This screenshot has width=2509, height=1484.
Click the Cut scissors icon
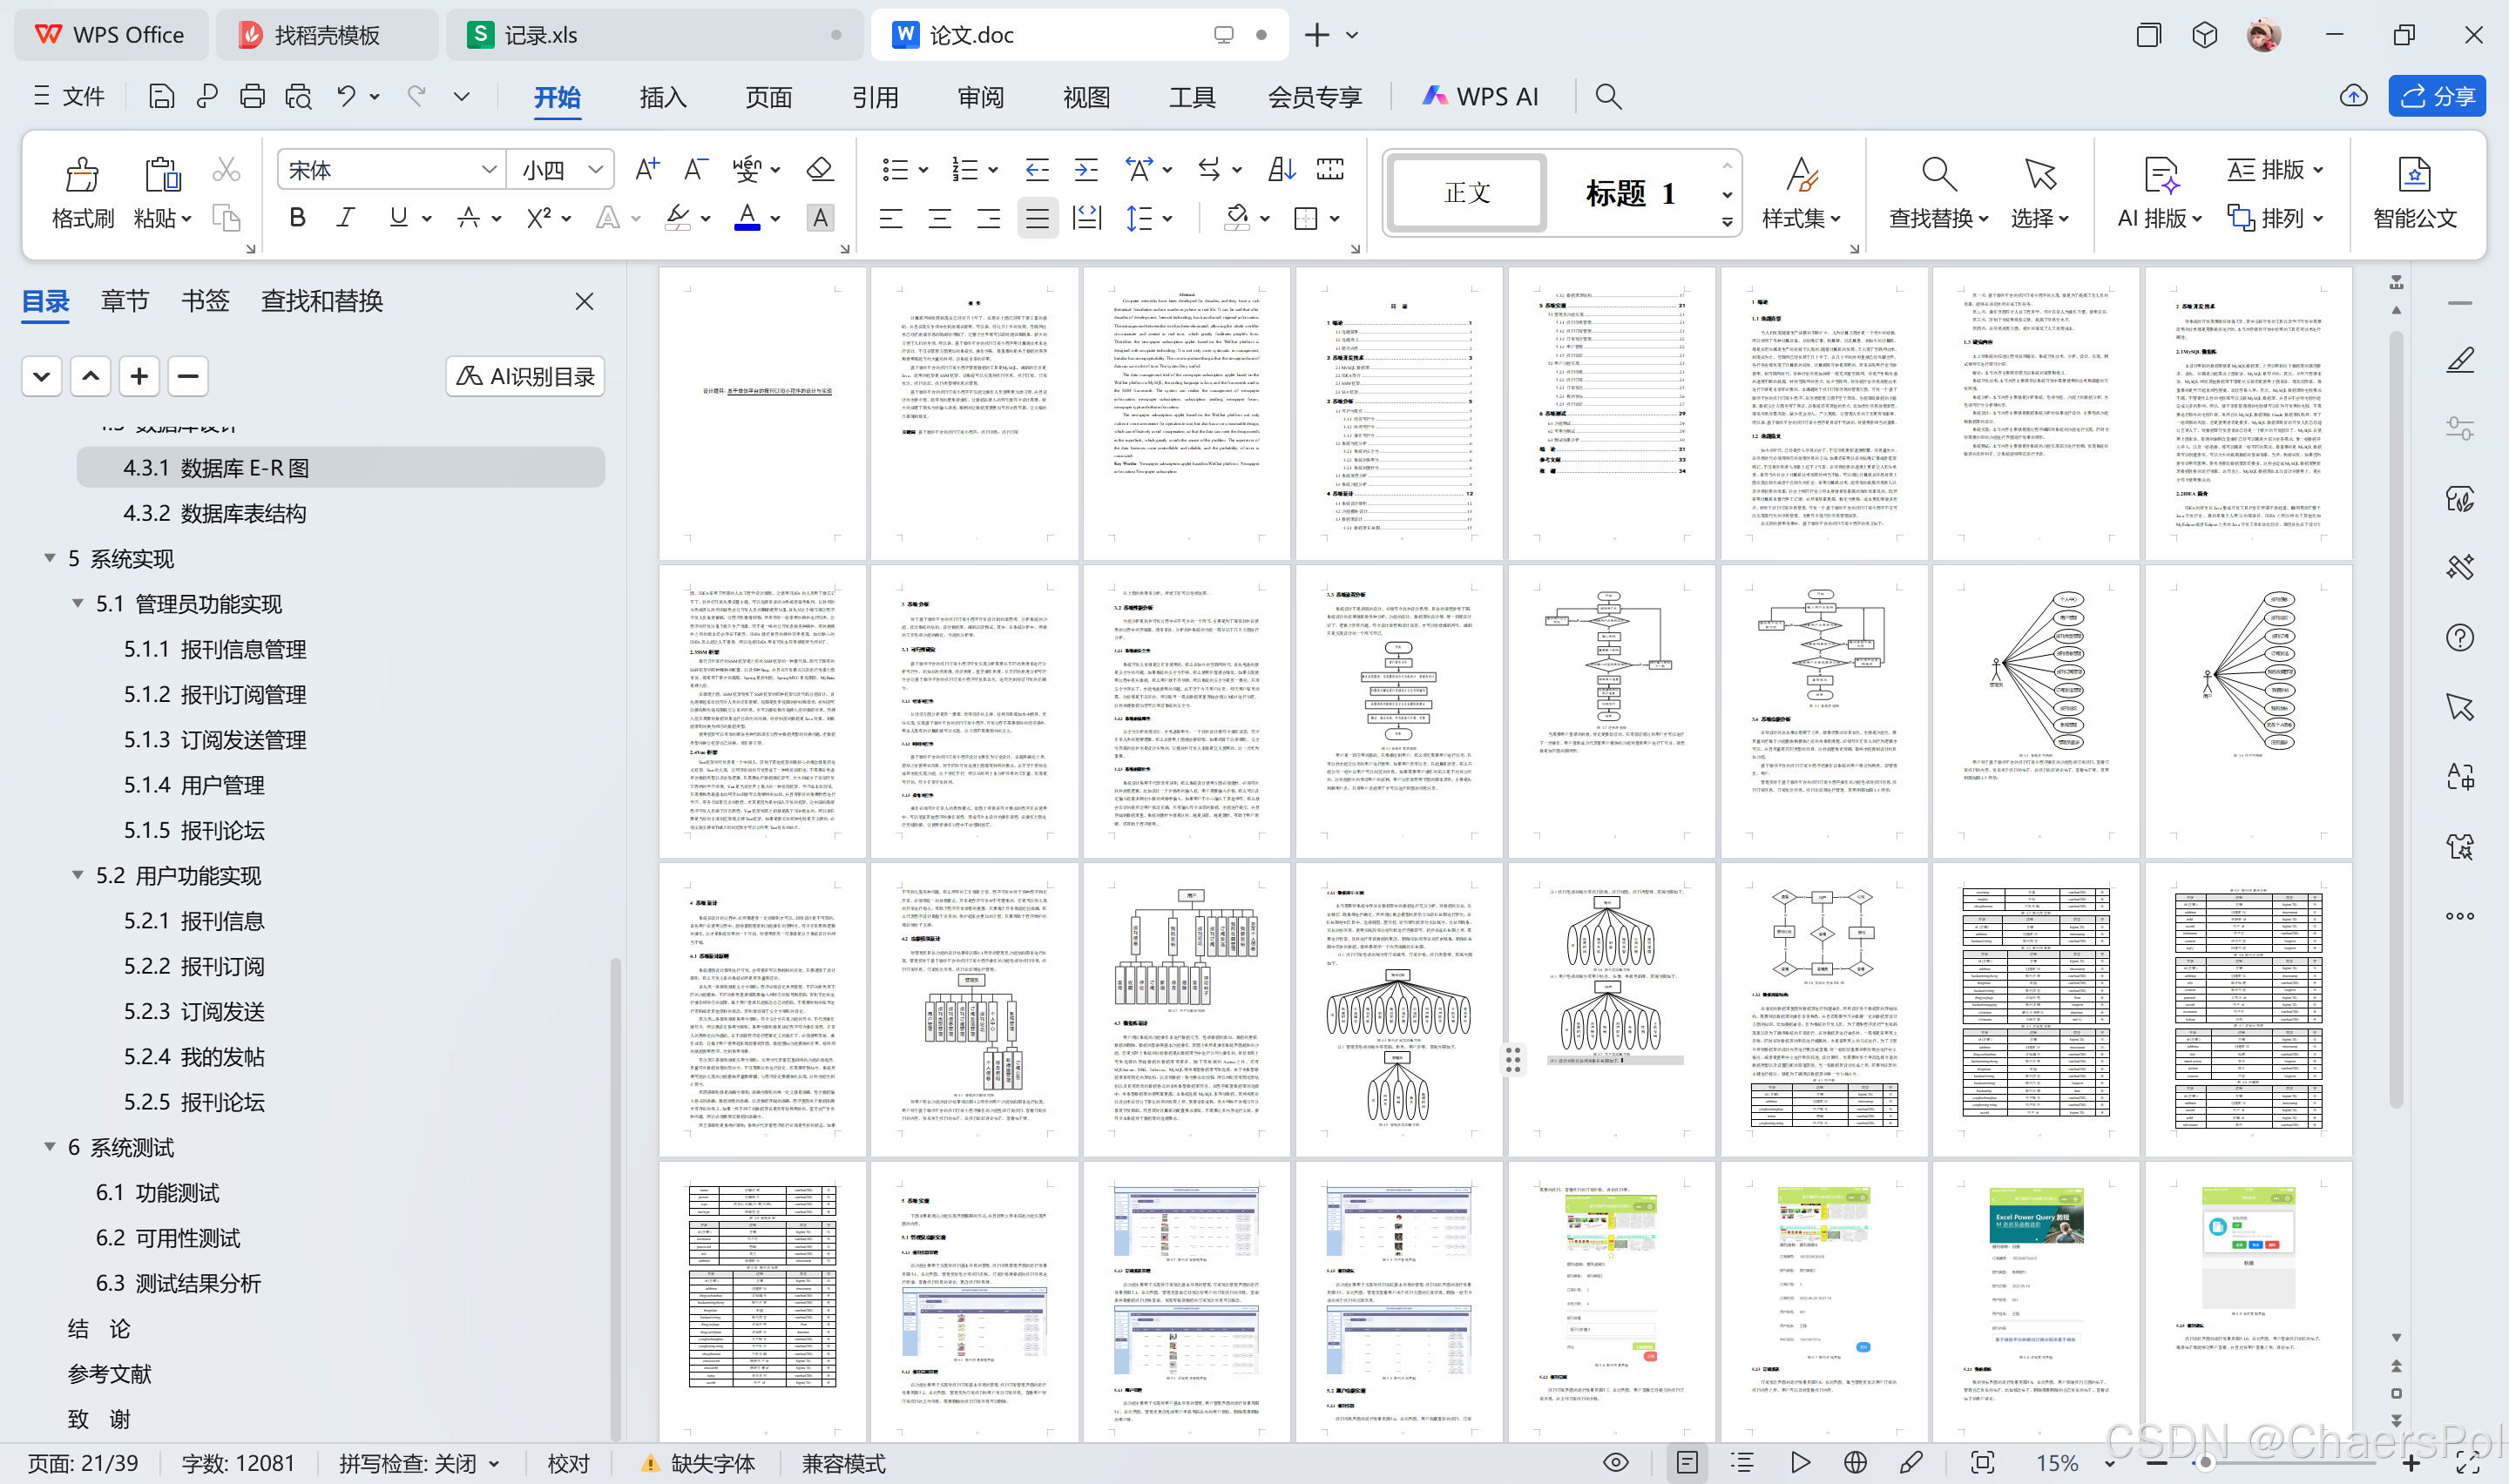(226, 170)
